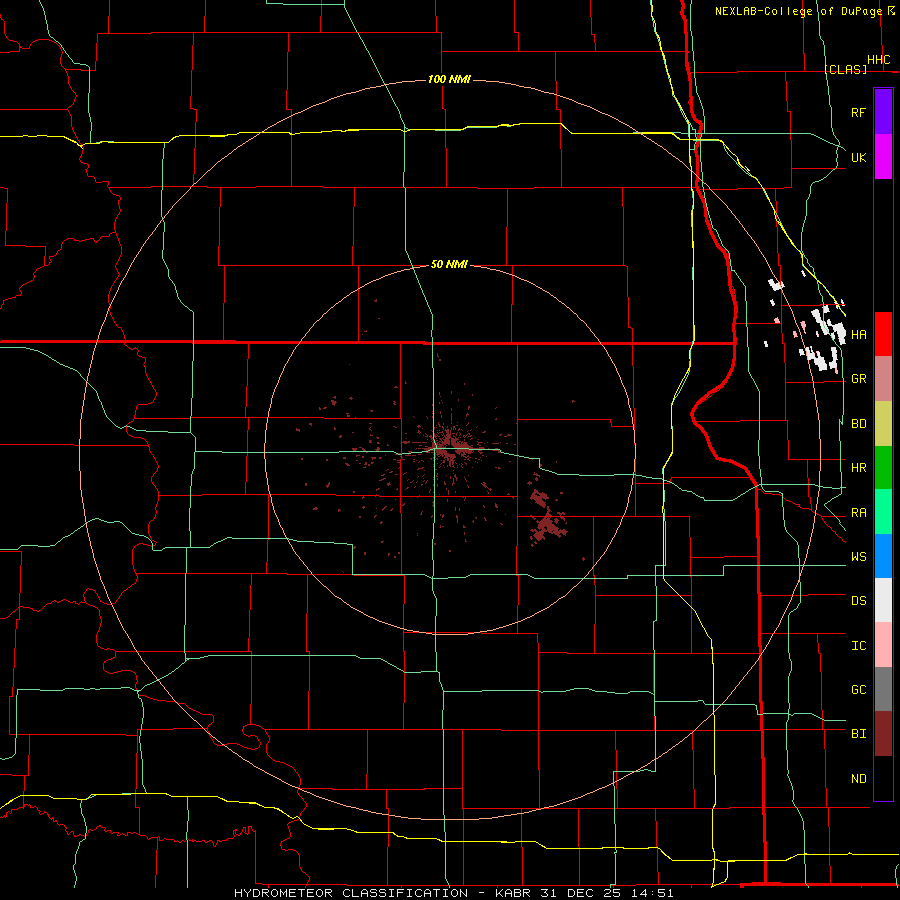900x900 pixels.
Task: Select the yellow BD legend swatch
Action: (883, 424)
